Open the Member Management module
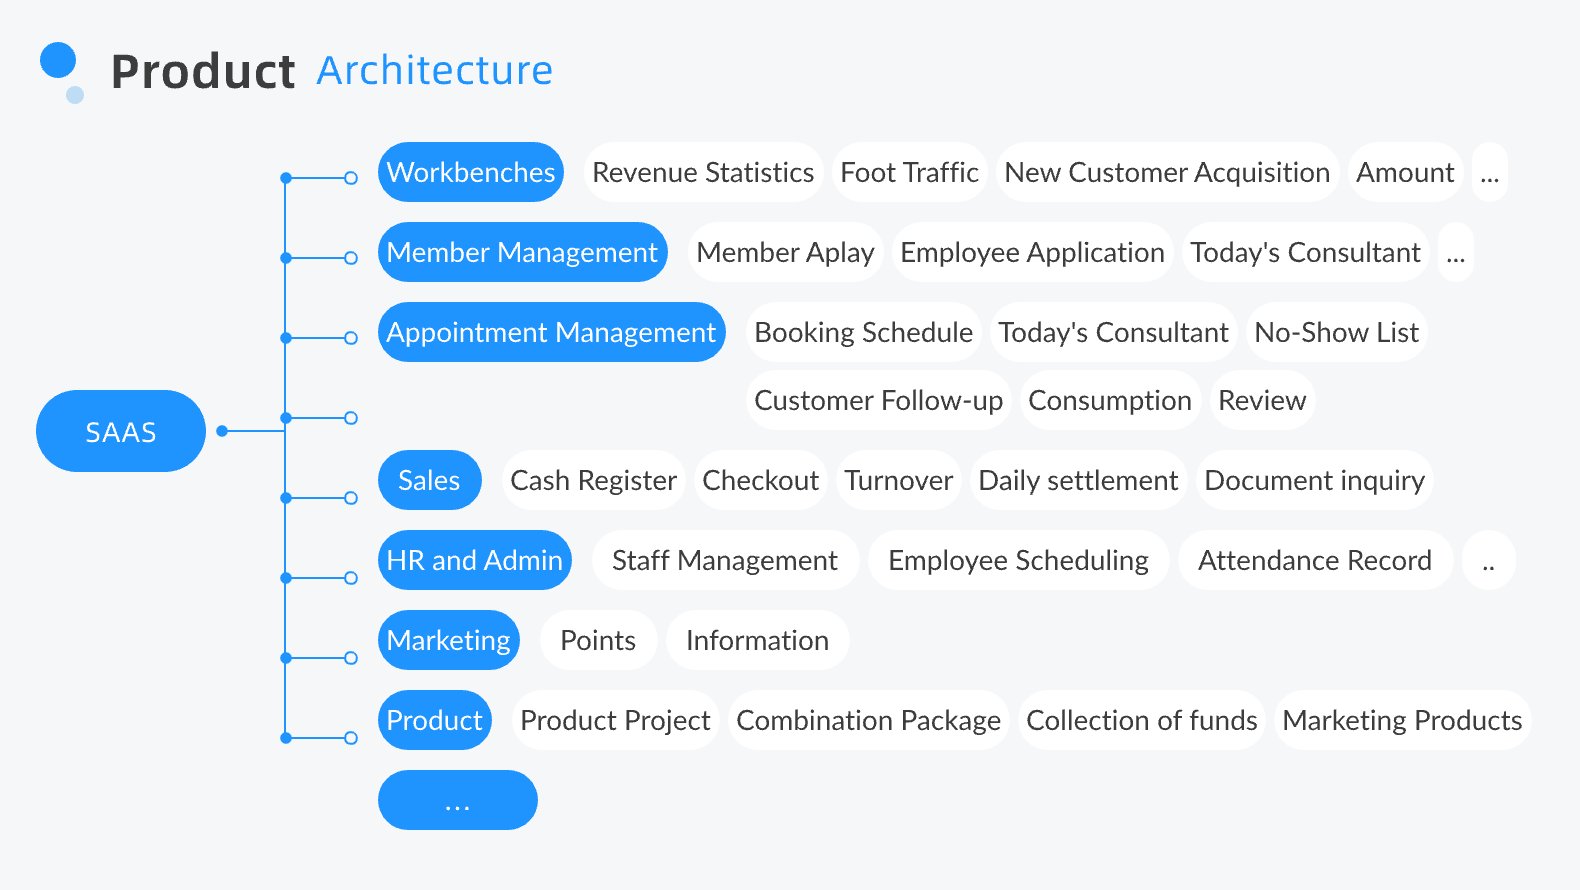Image resolution: width=1580 pixels, height=890 pixels. [x=522, y=252]
